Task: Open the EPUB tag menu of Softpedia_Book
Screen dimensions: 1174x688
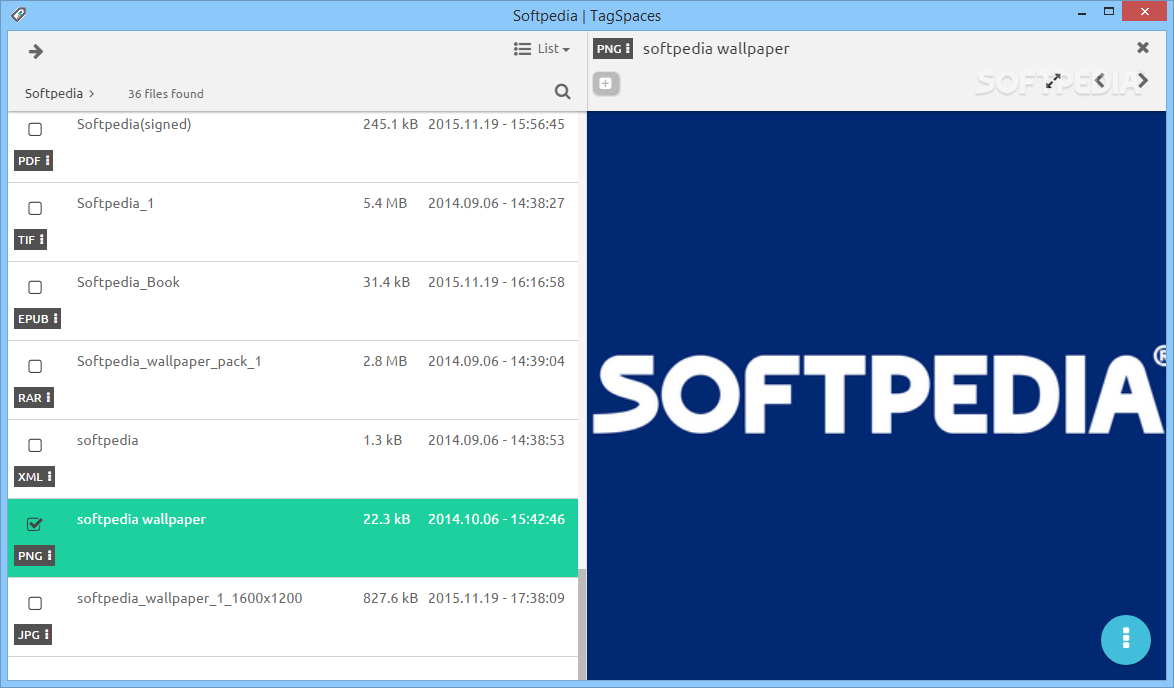Action: pyautogui.click(x=37, y=319)
